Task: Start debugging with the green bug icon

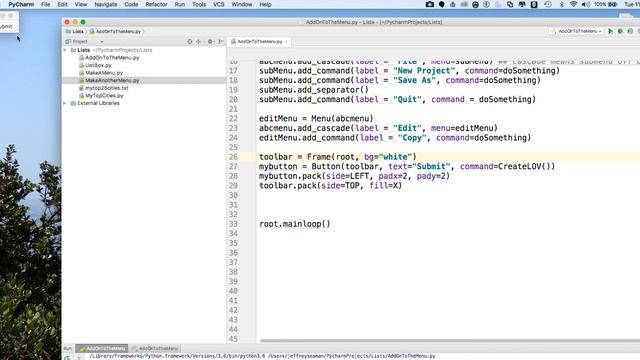Action: 620,31
